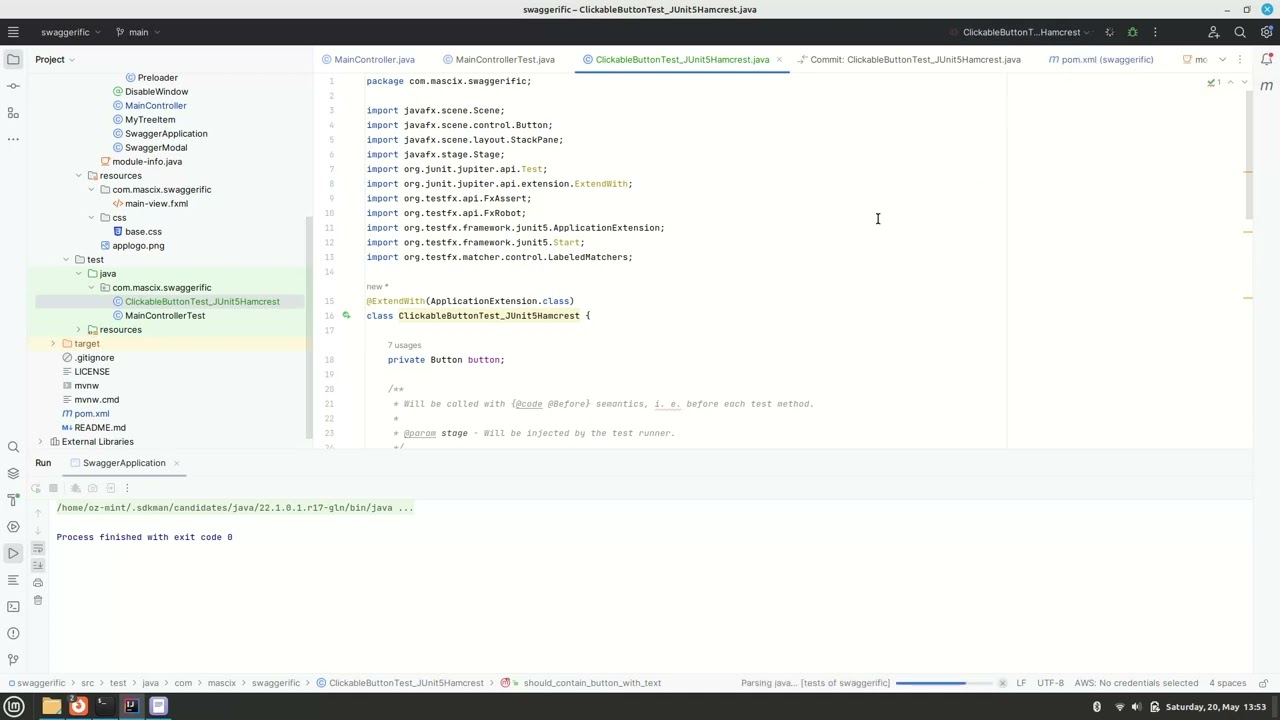The height and width of the screenshot is (720, 1280).
Task: Expand the target folder
Action: click(53, 344)
